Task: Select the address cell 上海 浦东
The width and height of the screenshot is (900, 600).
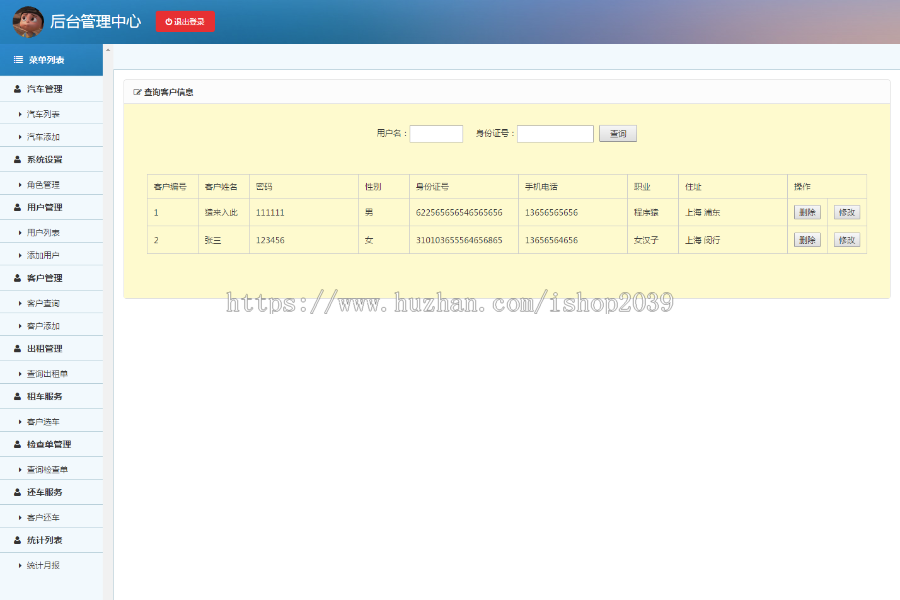Action: pos(702,212)
